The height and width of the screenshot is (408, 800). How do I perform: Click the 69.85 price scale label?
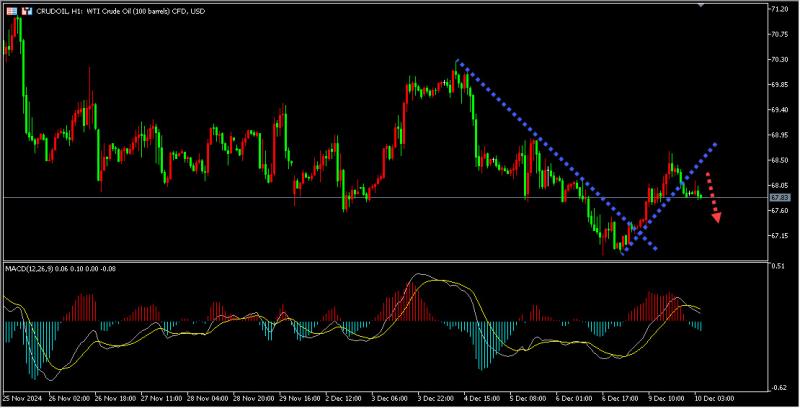[780, 85]
